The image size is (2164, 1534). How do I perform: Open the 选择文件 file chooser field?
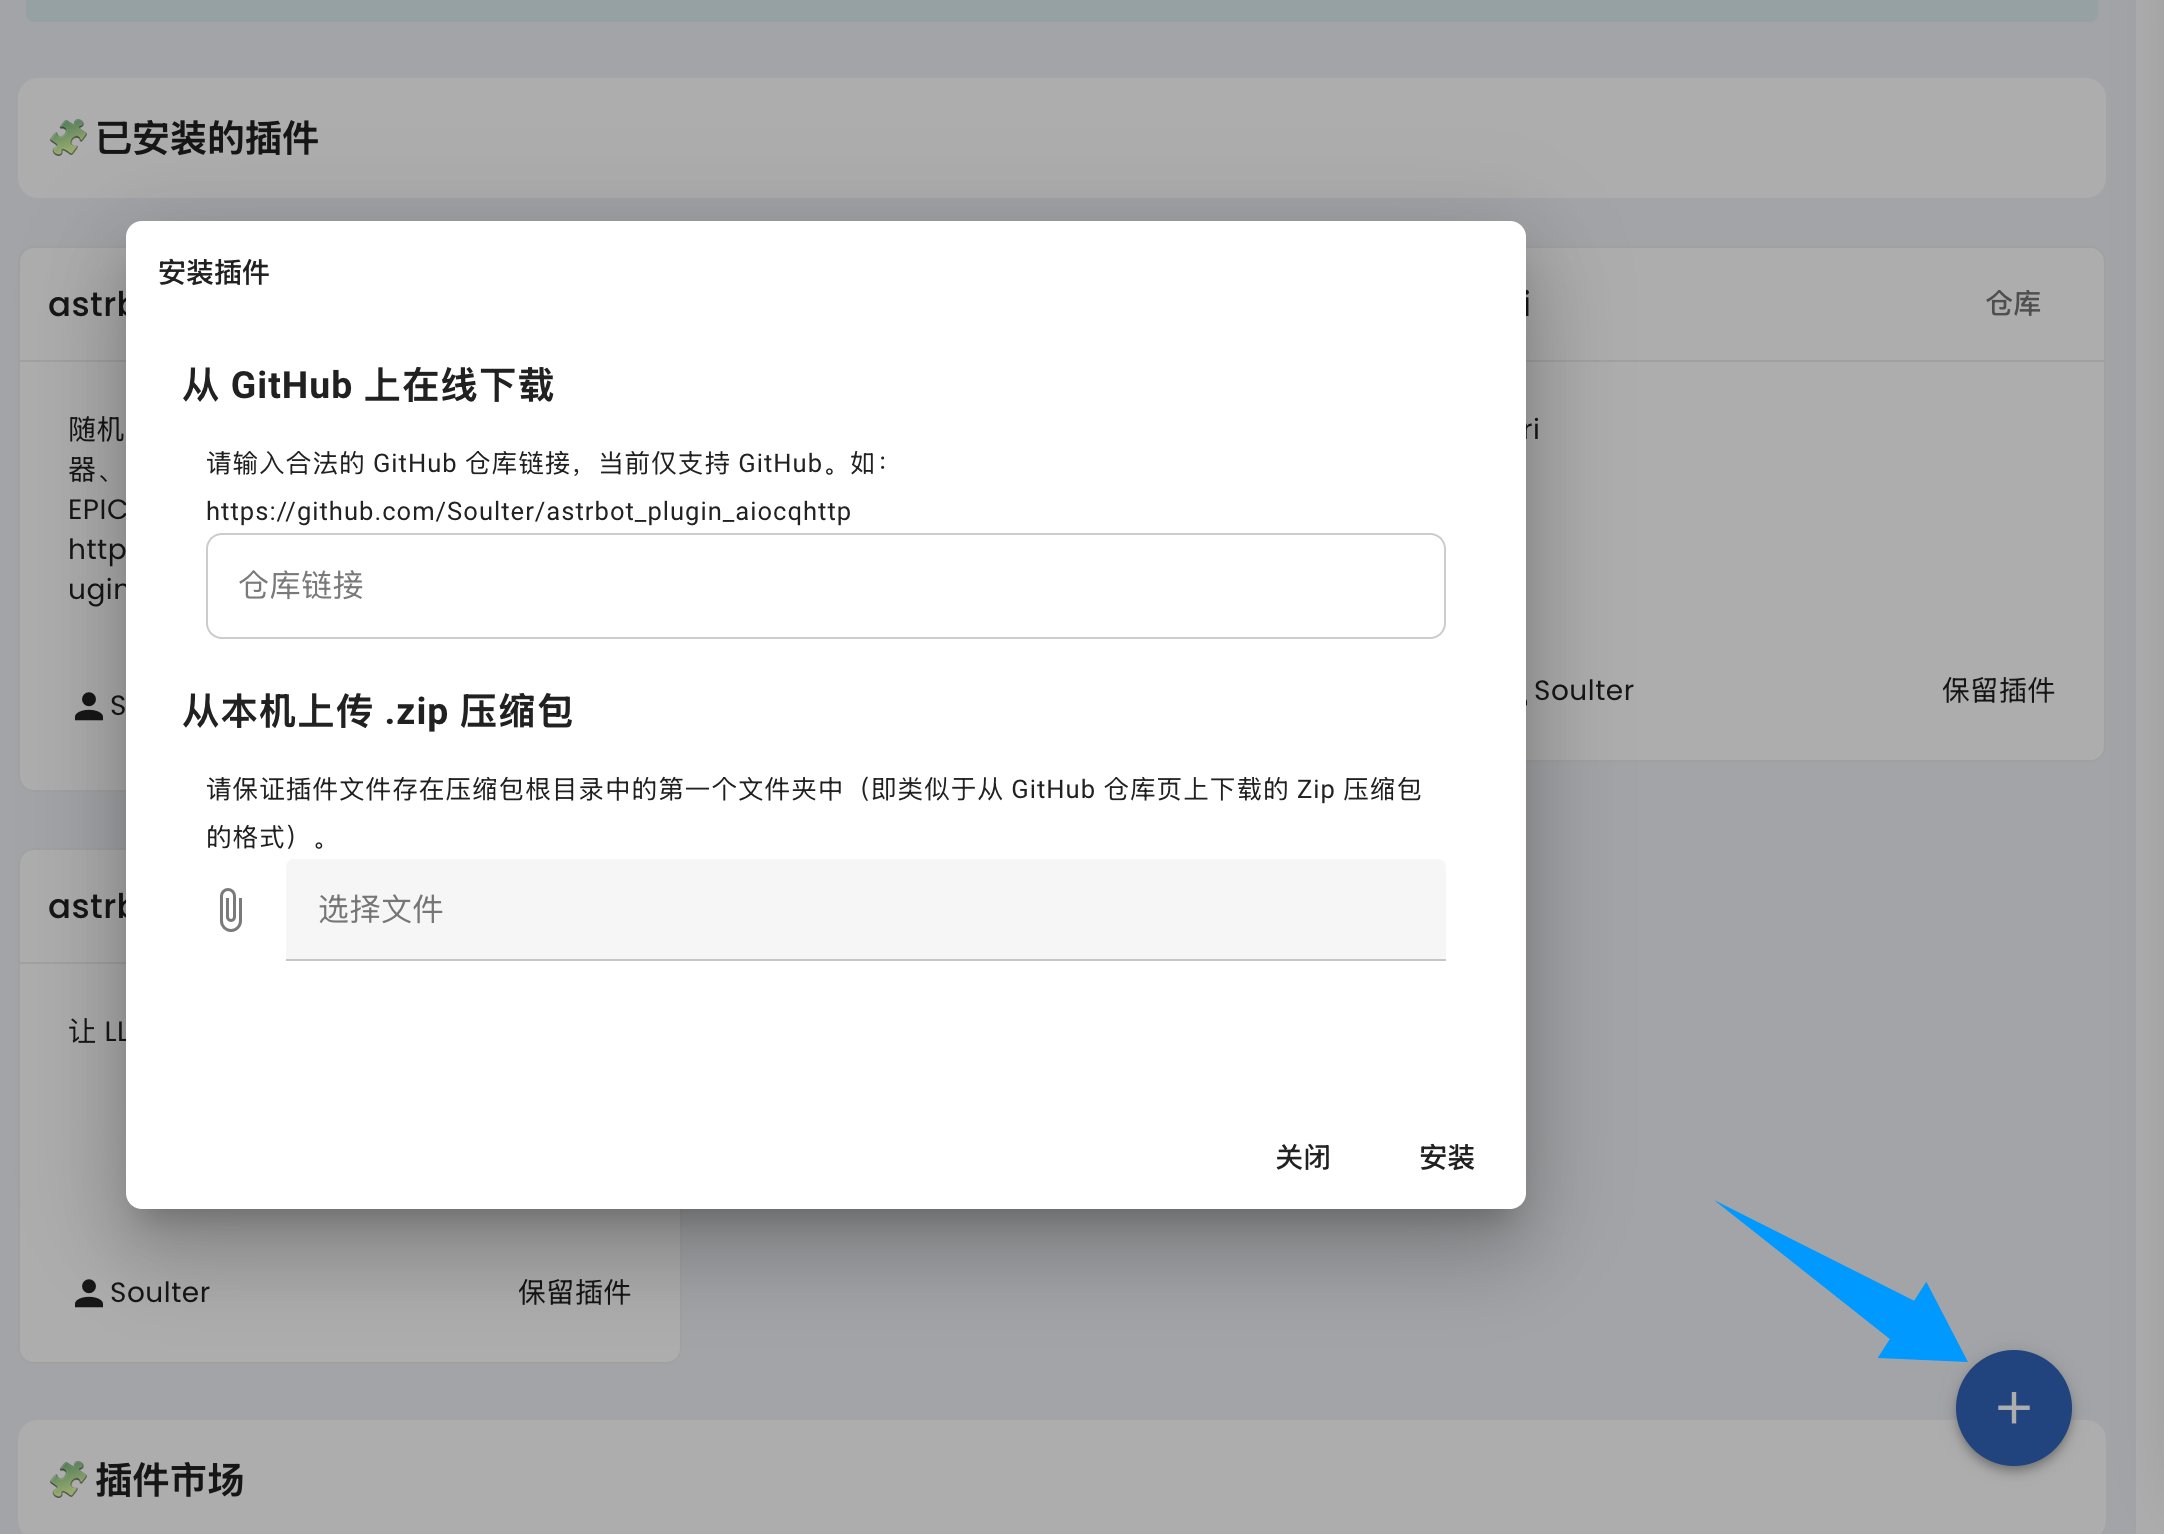coord(865,909)
